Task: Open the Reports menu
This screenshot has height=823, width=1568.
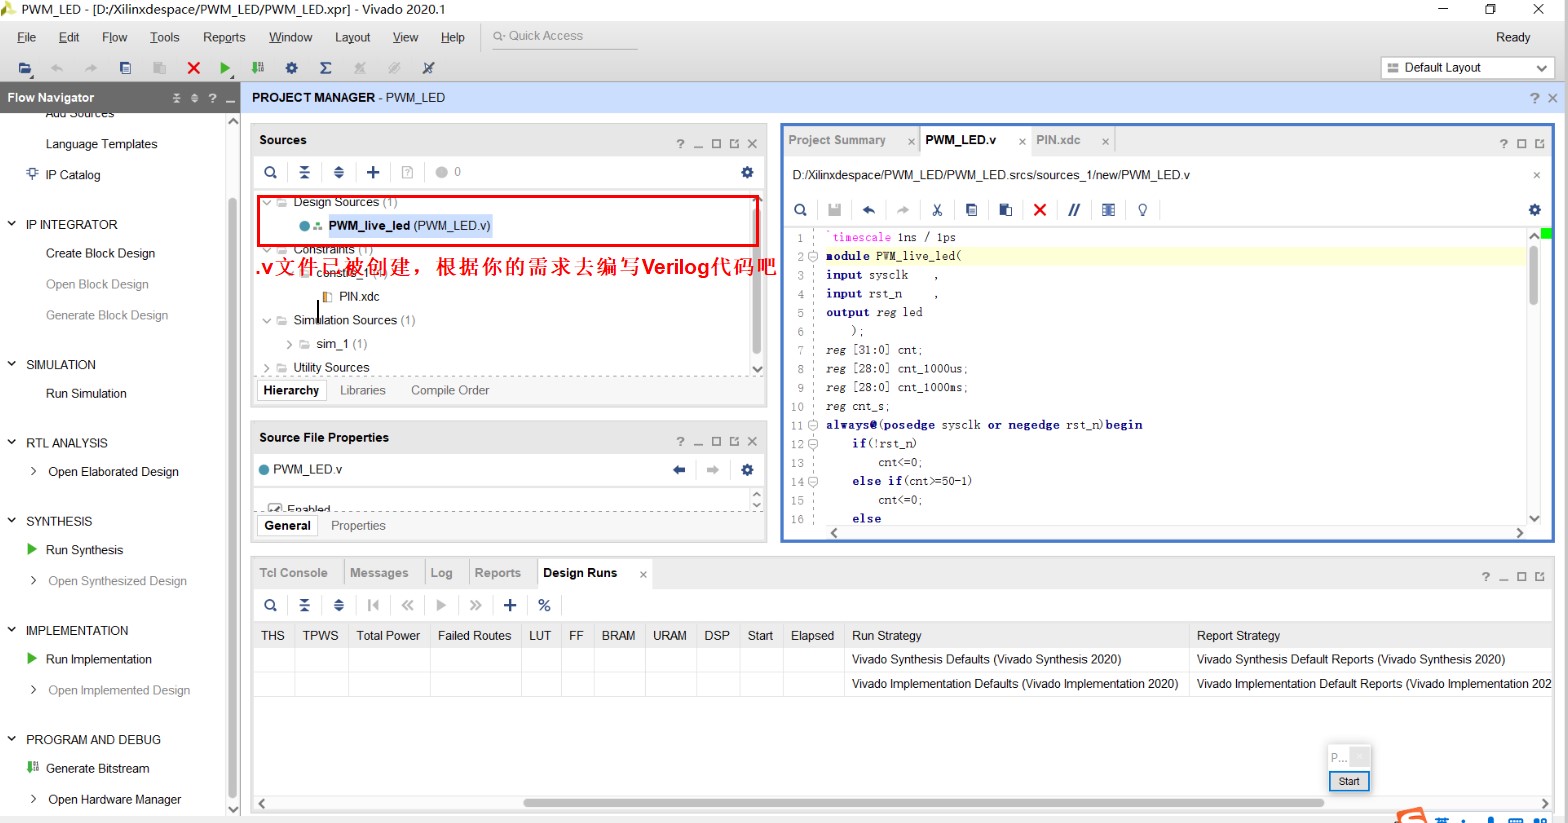Action: [224, 37]
